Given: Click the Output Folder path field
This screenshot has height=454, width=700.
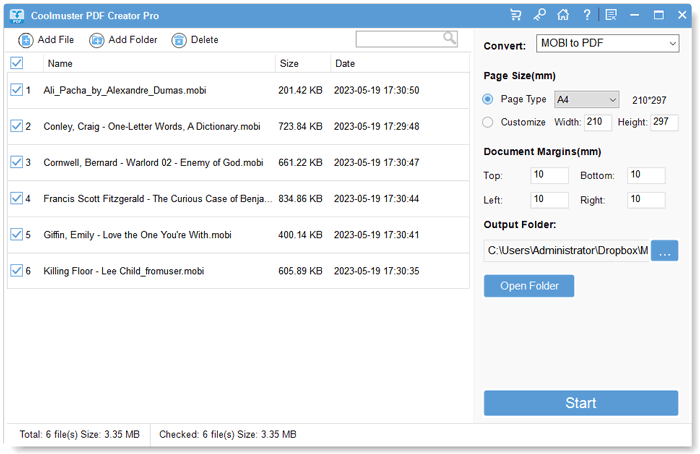Looking at the screenshot, I should click(567, 250).
